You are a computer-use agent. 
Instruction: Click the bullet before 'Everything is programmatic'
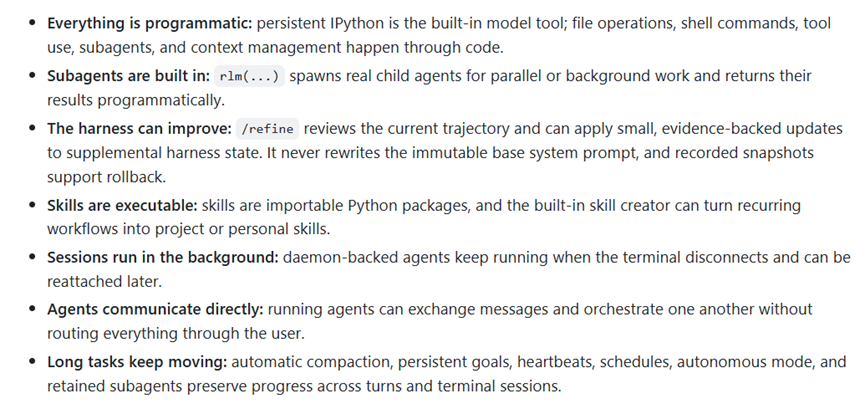(x=33, y=23)
